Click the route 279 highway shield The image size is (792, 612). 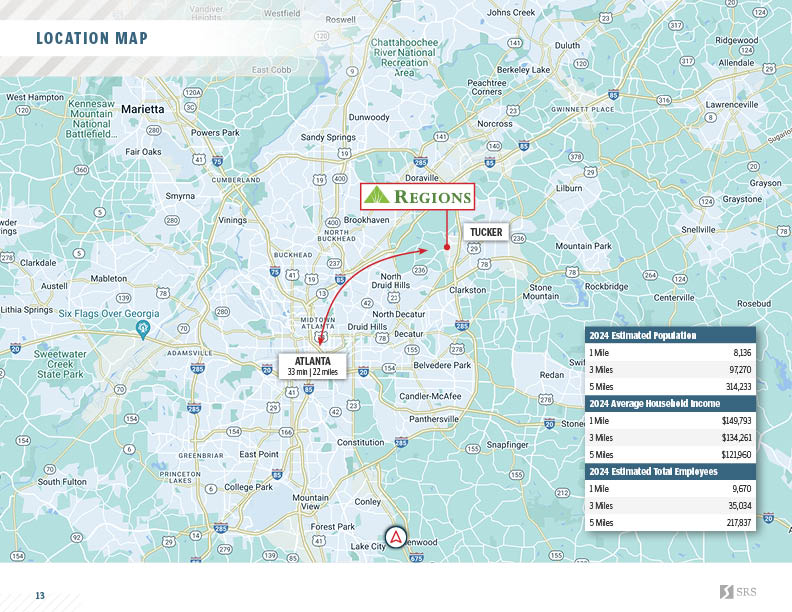(225, 549)
